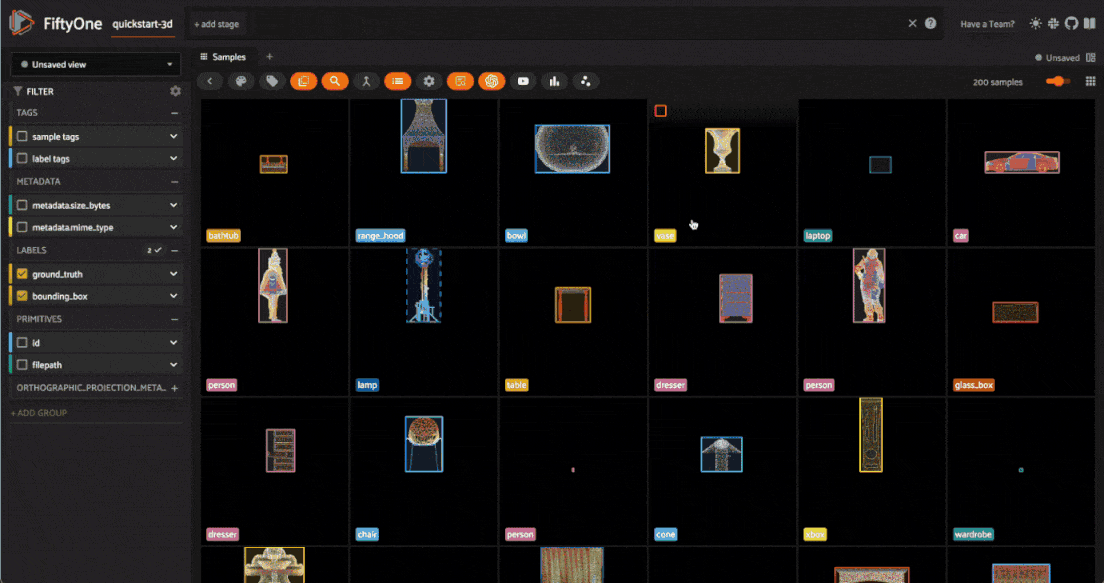Open display options gear in toolbar
Image resolution: width=1104 pixels, height=583 pixels.
[x=429, y=82]
